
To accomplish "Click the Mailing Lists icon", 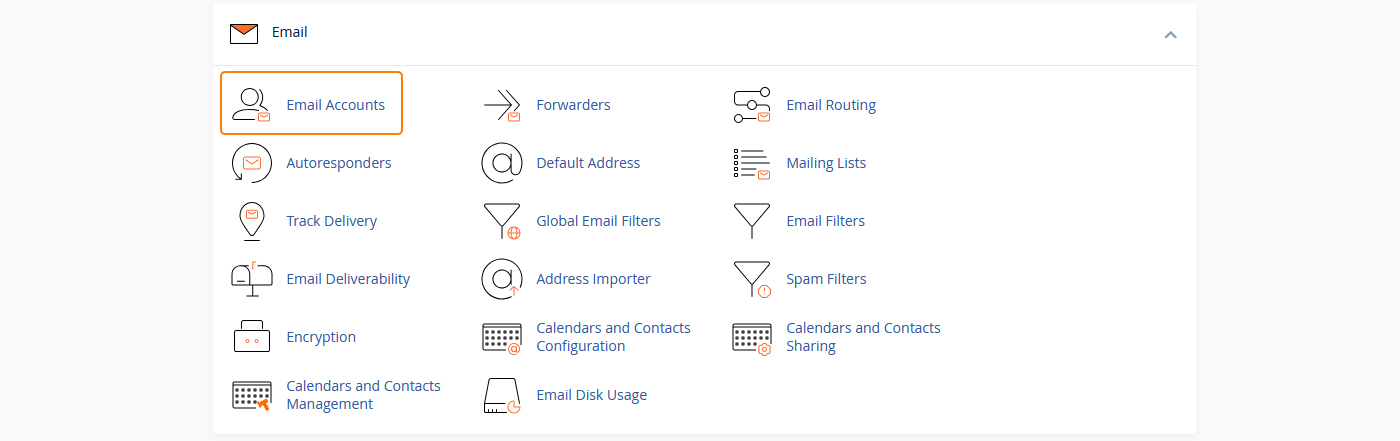I will point(751,163).
